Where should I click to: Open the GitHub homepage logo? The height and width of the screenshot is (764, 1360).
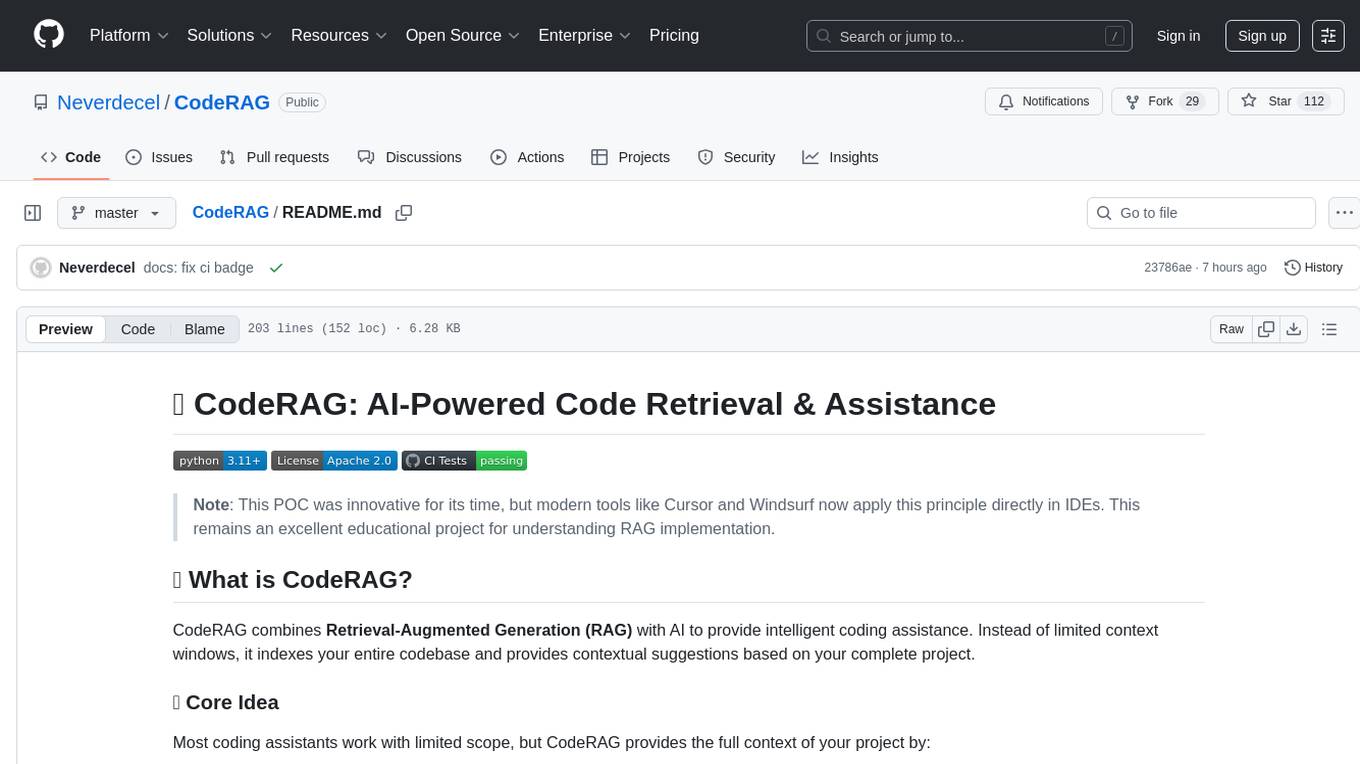click(49, 35)
